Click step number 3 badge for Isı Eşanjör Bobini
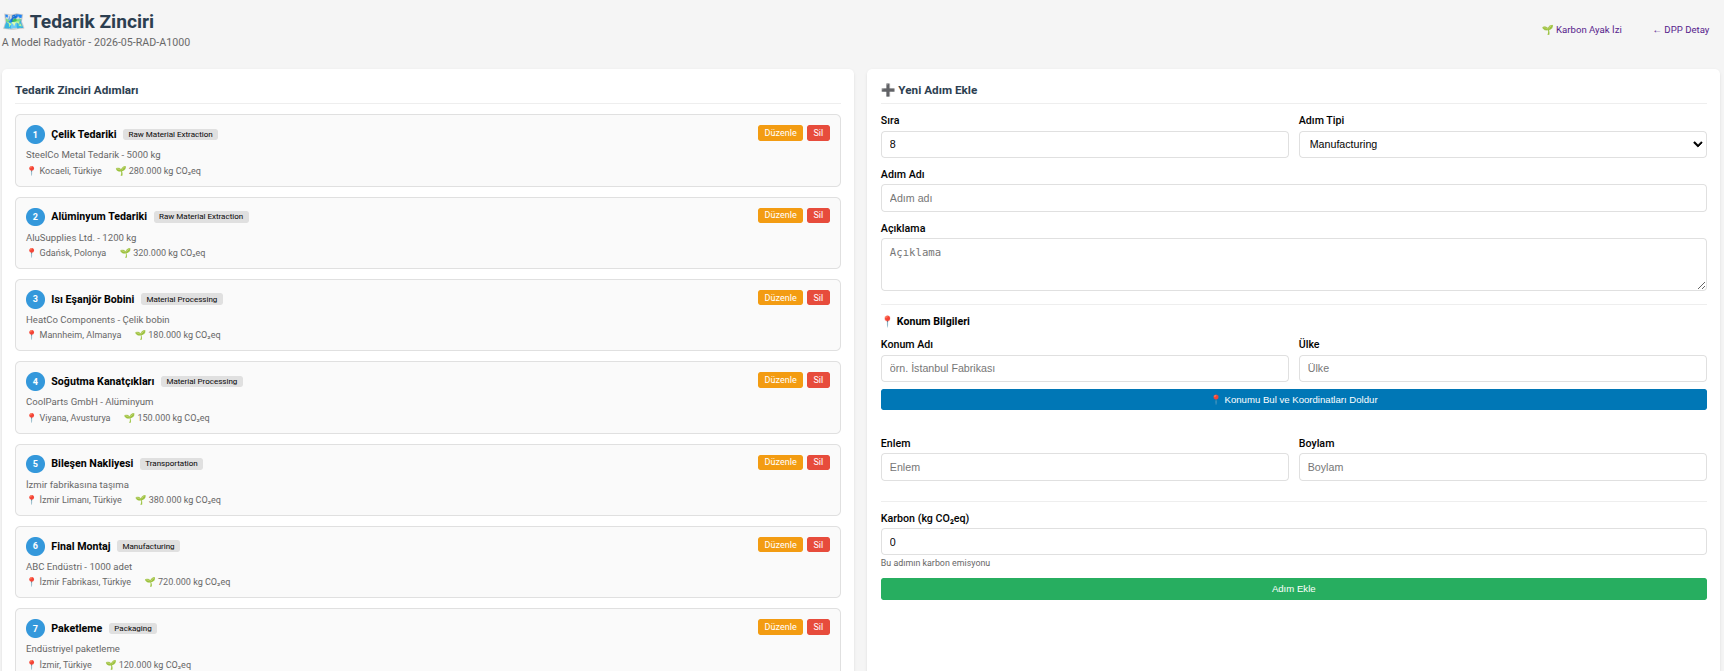The height and width of the screenshot is (671, 1724). click(35, 299)
